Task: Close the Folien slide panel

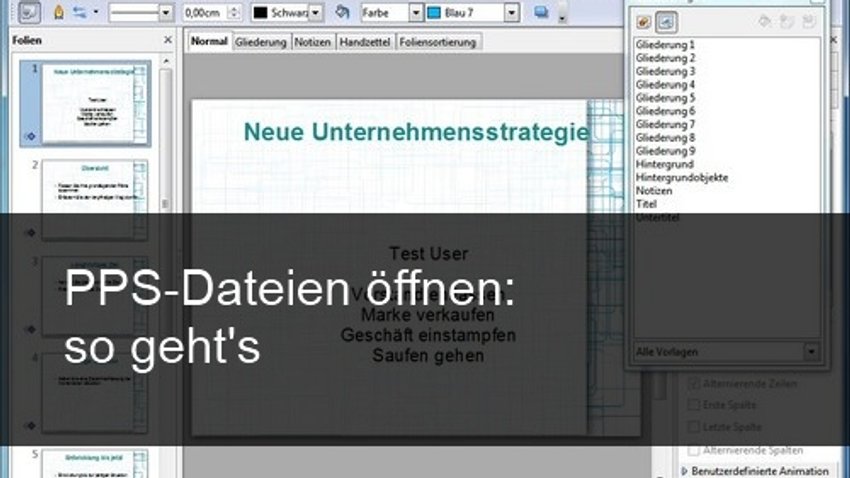Action: [168, 40]
